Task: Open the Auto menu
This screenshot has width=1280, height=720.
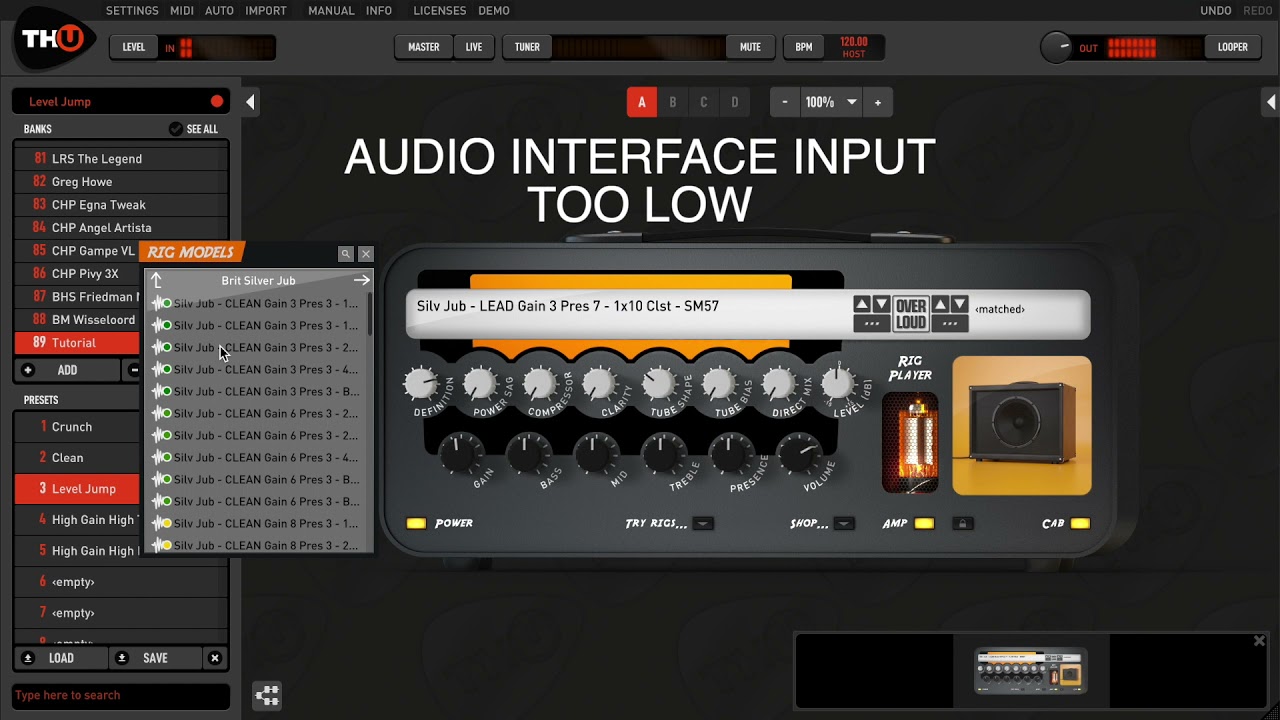Action: 219,11
